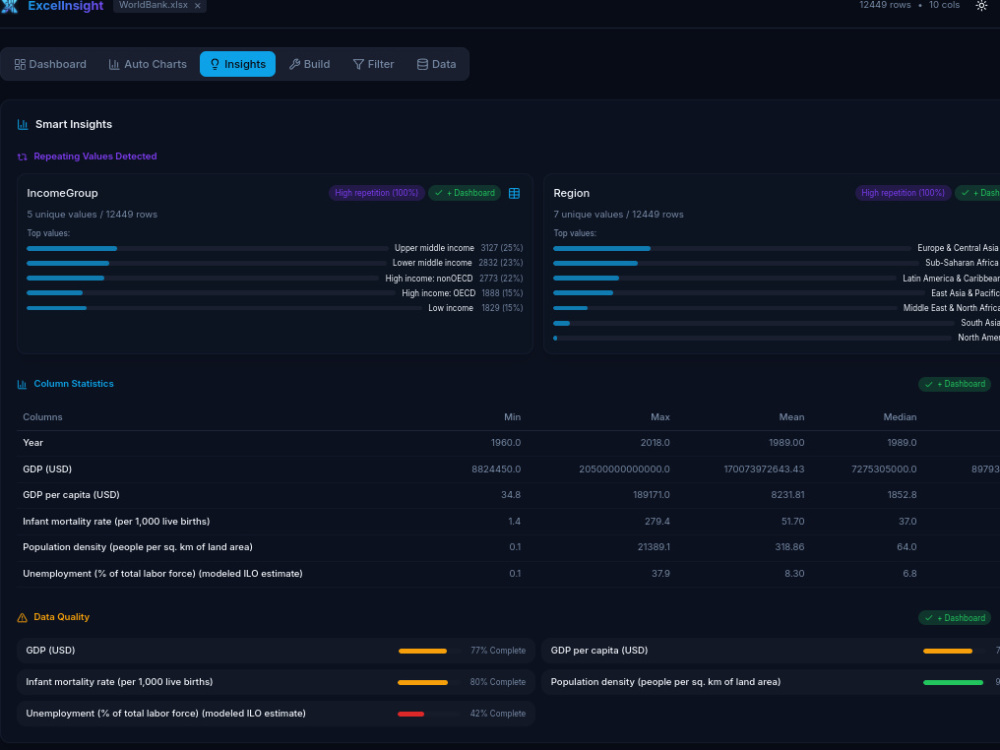Click the Column Statistics bar icon

click(x=22, y=384)
